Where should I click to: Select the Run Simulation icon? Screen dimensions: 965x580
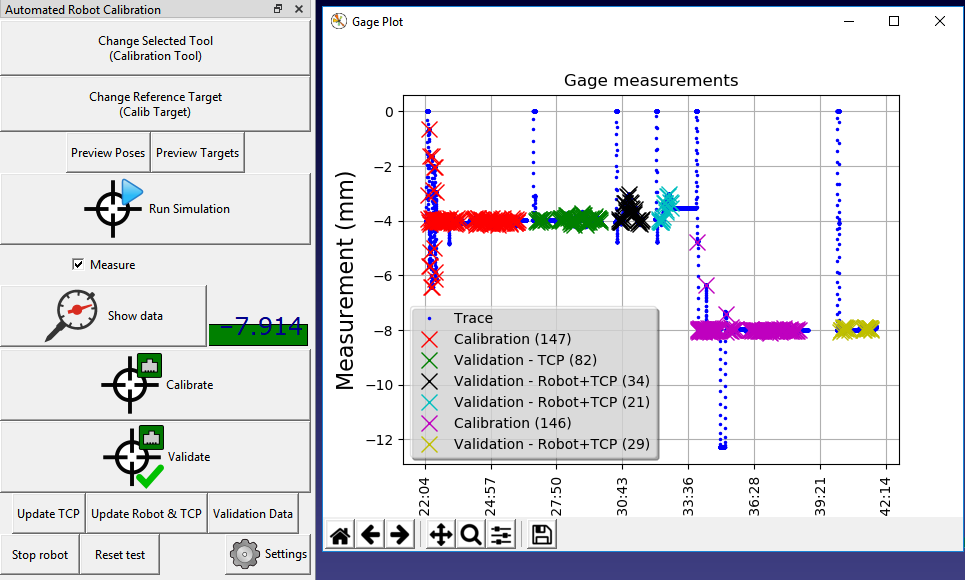pos(113,208)
